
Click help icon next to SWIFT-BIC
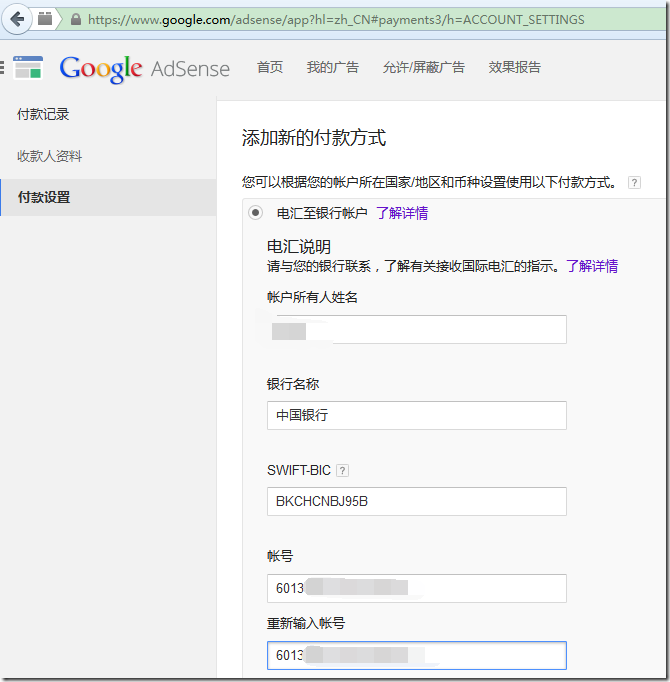[342, 471]
